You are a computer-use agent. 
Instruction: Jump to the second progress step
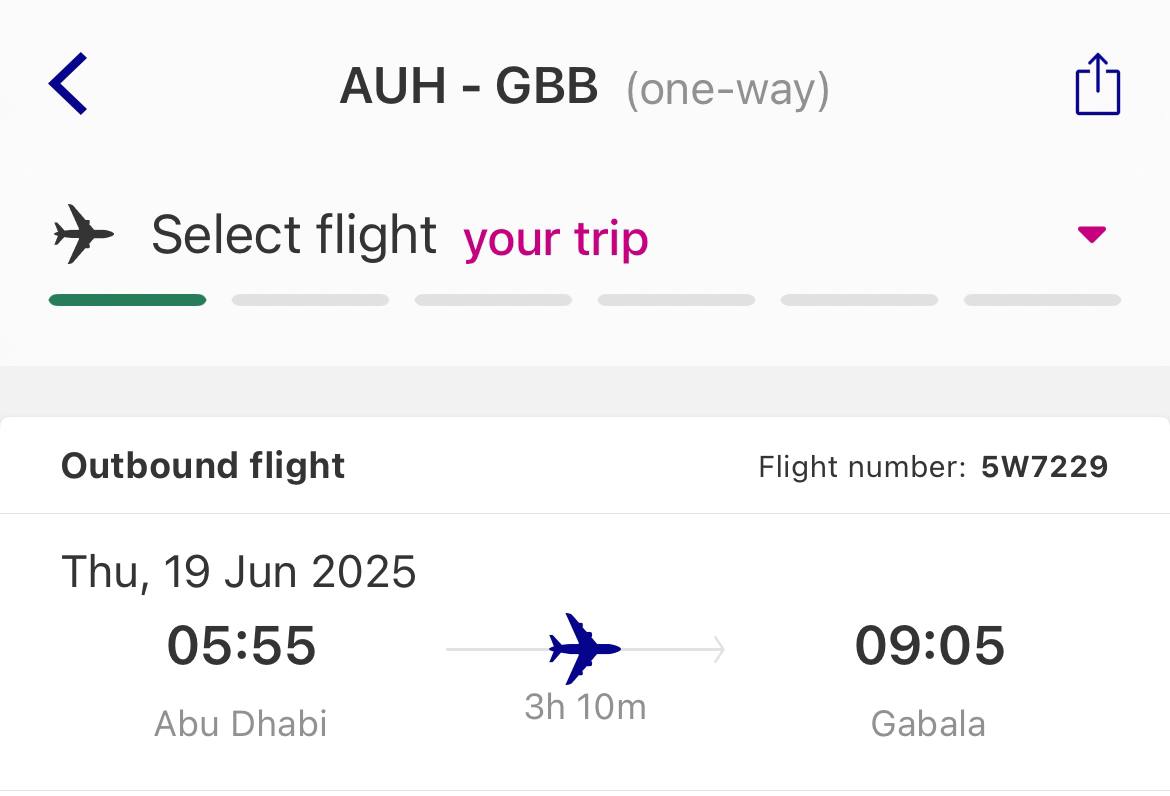click(x=310, y=300)
